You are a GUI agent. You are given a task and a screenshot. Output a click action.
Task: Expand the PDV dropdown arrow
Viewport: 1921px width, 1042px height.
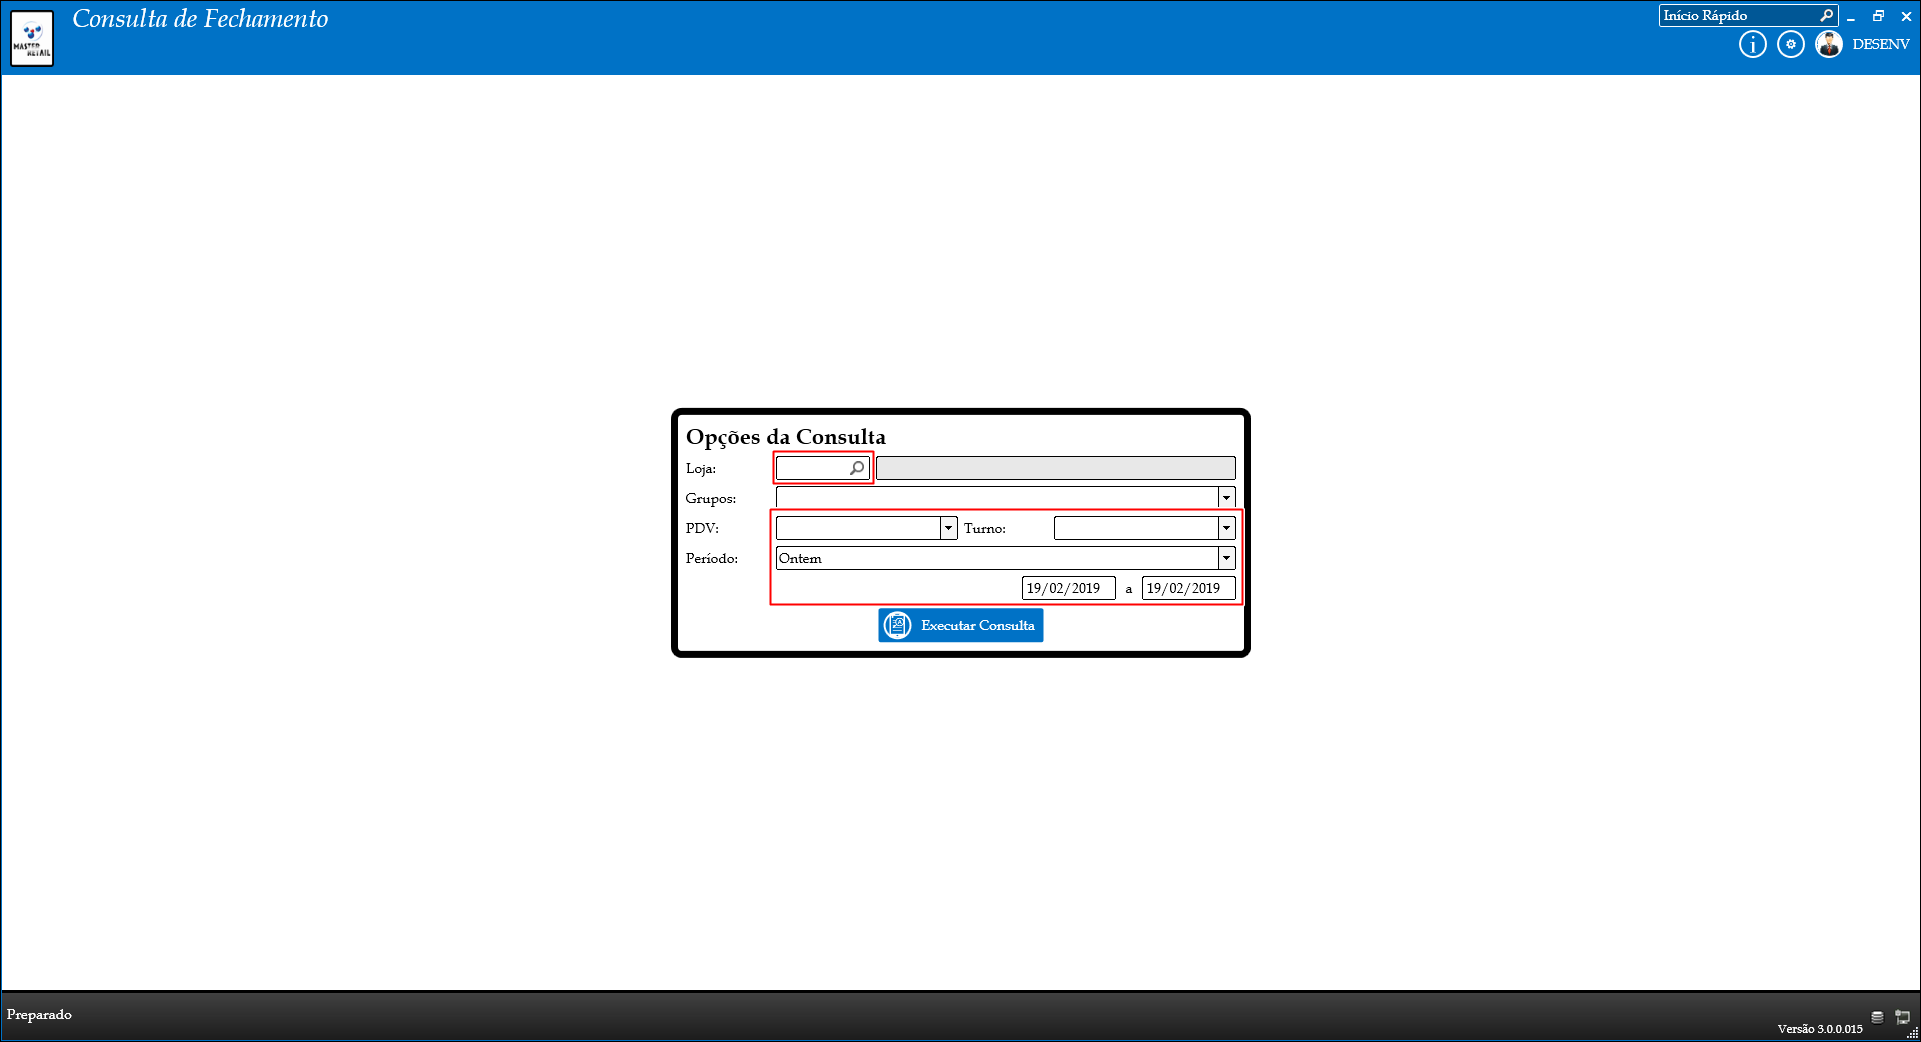(x=948, y=528)
